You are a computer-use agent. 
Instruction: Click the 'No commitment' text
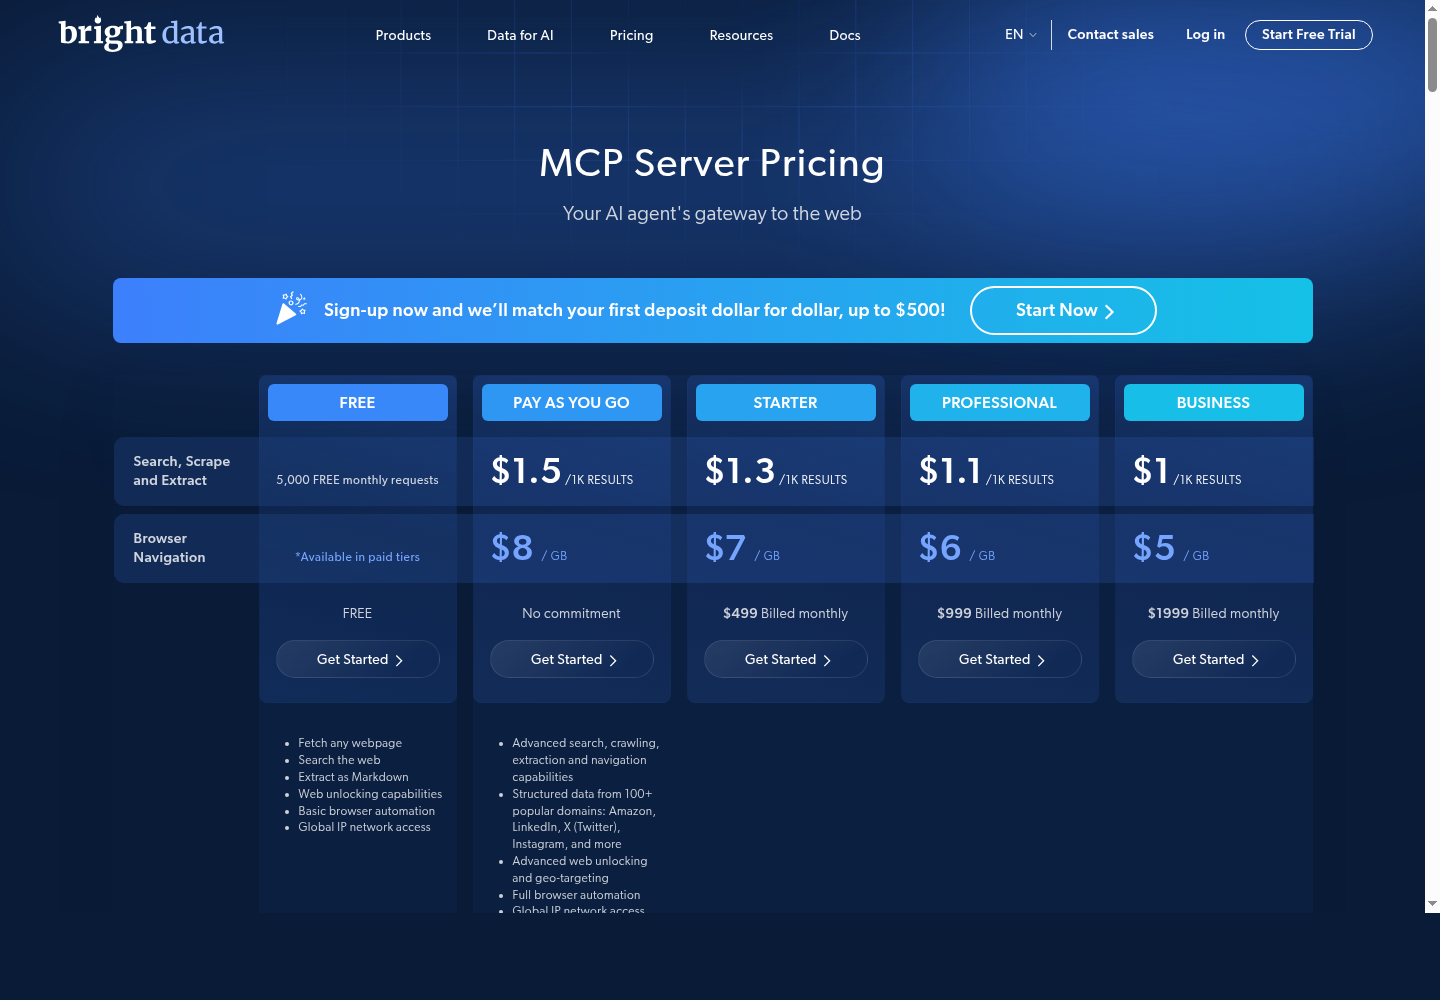click(571, 613)
